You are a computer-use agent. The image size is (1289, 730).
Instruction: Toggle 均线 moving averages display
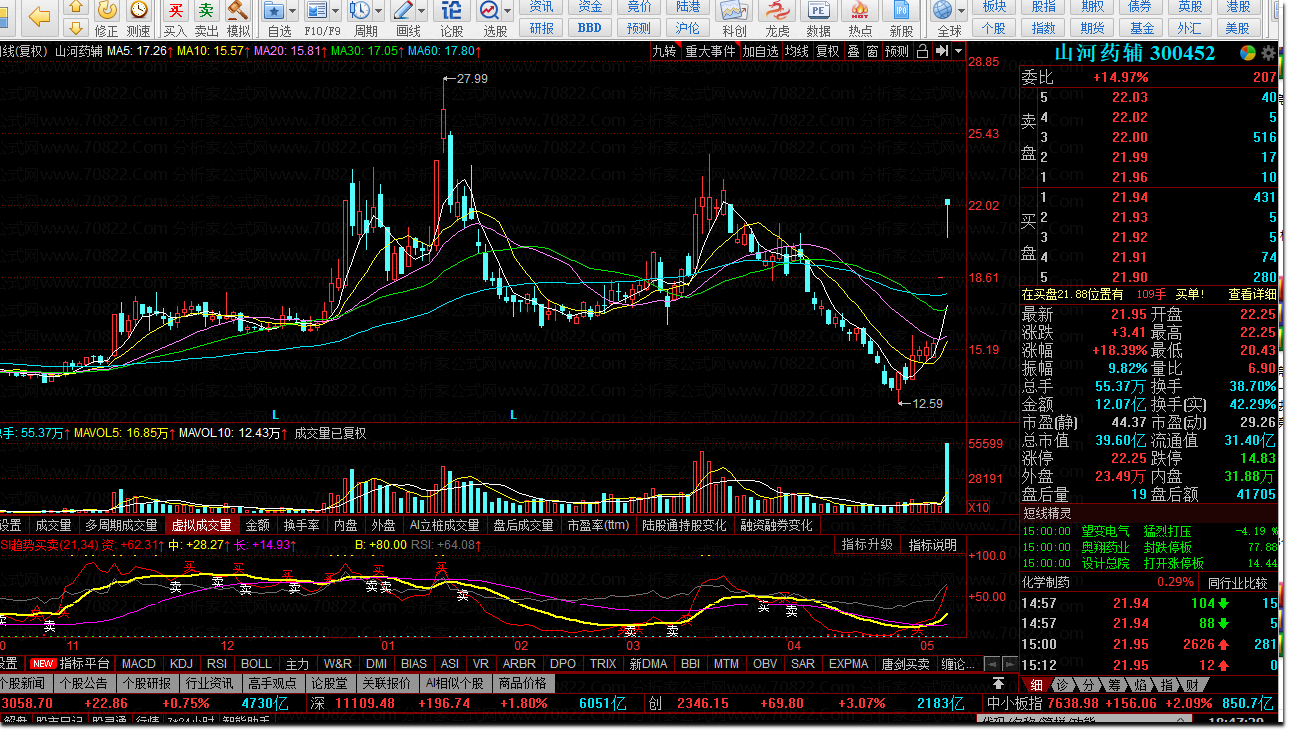click(x=797, y=52)
